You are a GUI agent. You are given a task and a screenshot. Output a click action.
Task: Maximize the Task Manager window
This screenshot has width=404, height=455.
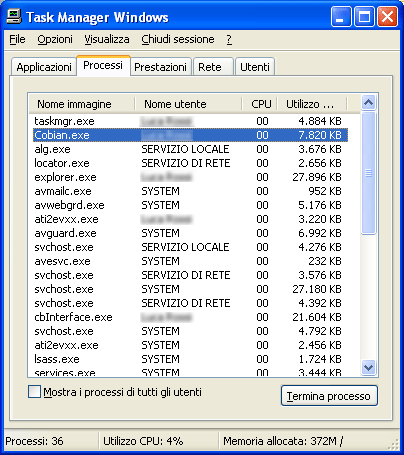pos(364,17)
